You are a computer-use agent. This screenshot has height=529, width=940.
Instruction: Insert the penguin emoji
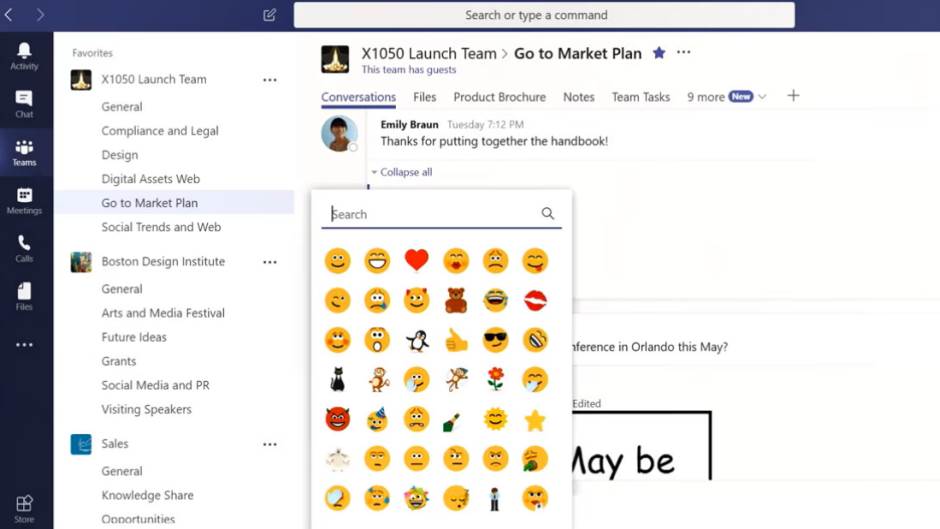pos(417,340)
